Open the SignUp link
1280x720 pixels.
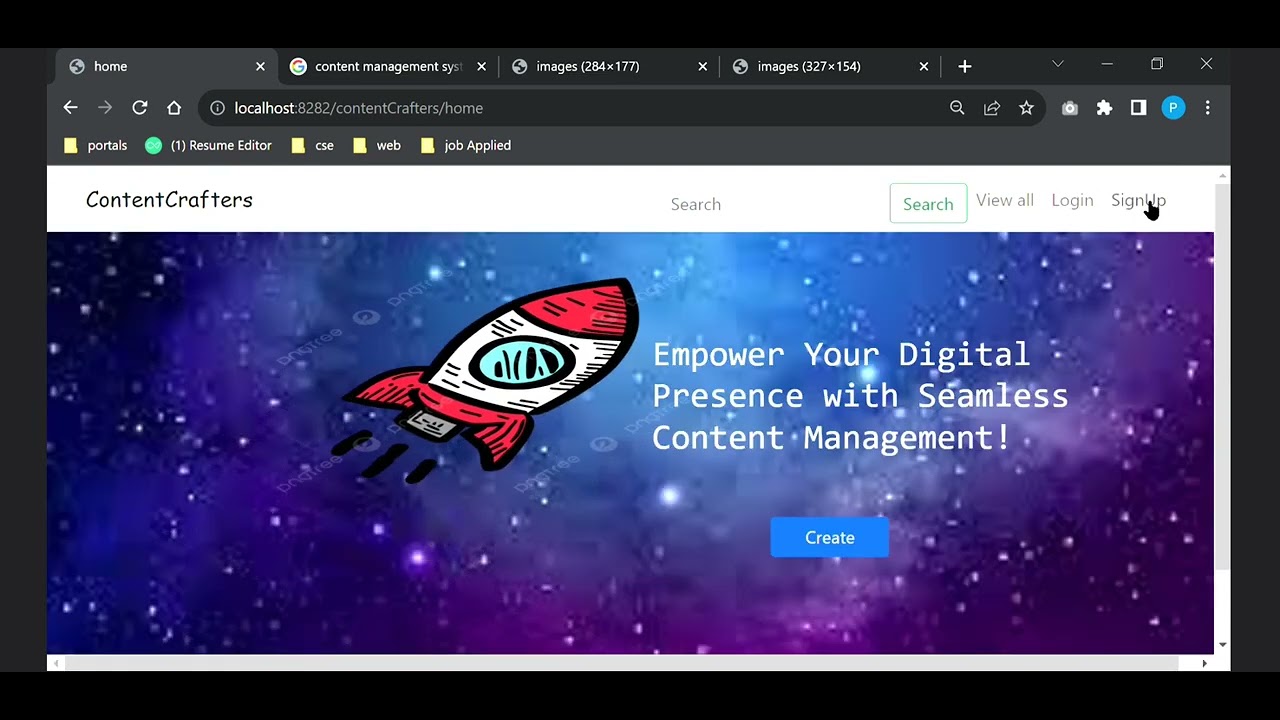click(1138, 200)
